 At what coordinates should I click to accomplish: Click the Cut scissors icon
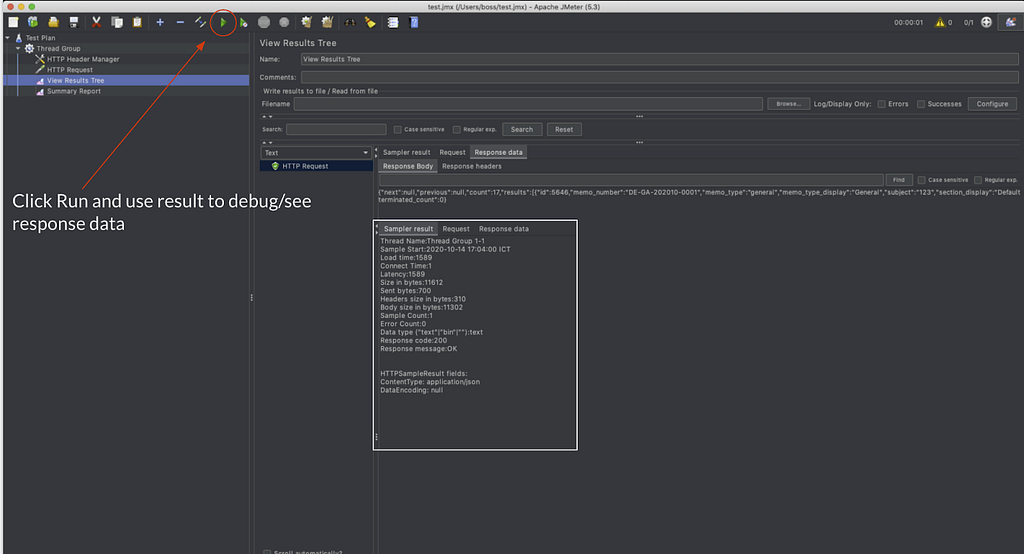click(96, 22)
